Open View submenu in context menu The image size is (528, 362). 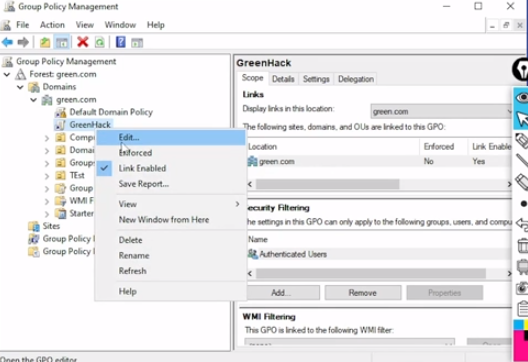tap(171, 204)
